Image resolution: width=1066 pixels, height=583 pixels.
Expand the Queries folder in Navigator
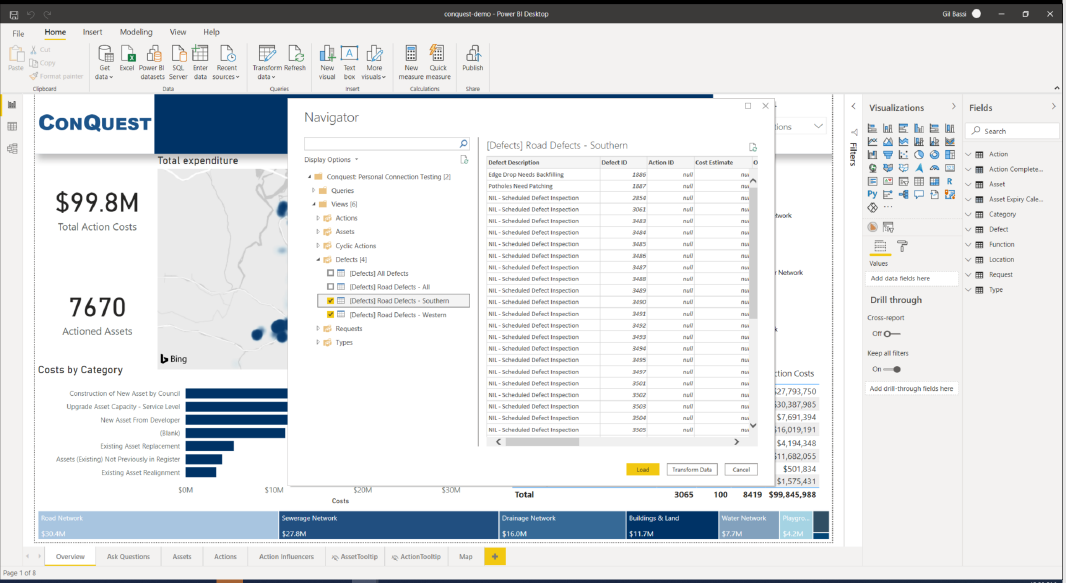point(313,190)
